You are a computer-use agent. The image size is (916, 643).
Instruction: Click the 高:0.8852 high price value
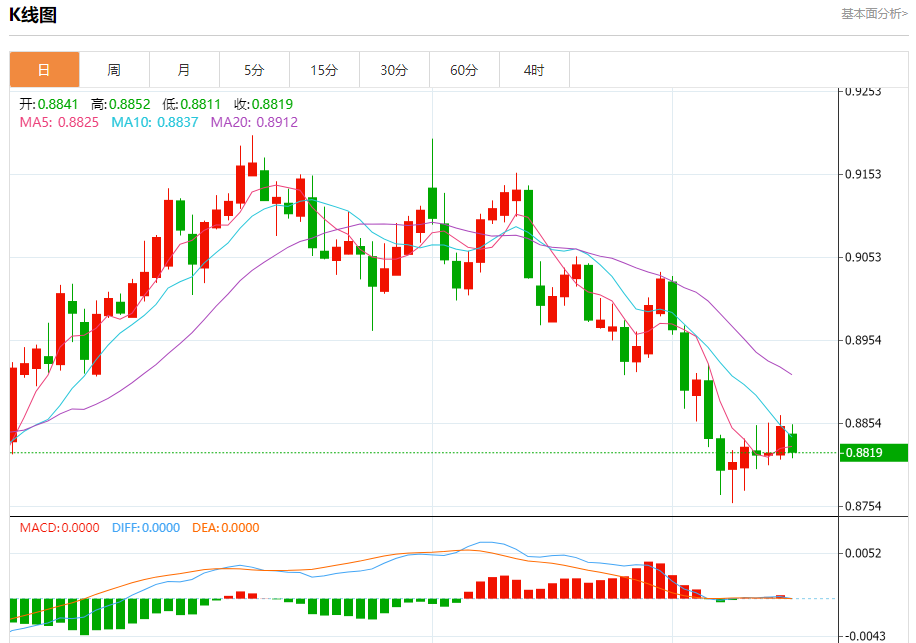[x=120, y=104]
